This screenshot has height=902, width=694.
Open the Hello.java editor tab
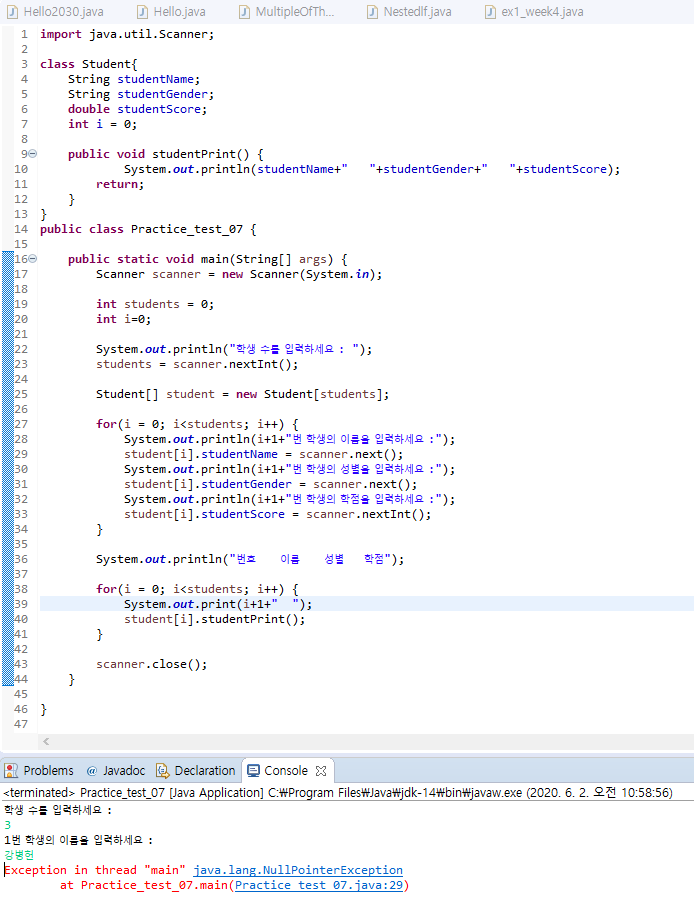click(179, 12)
